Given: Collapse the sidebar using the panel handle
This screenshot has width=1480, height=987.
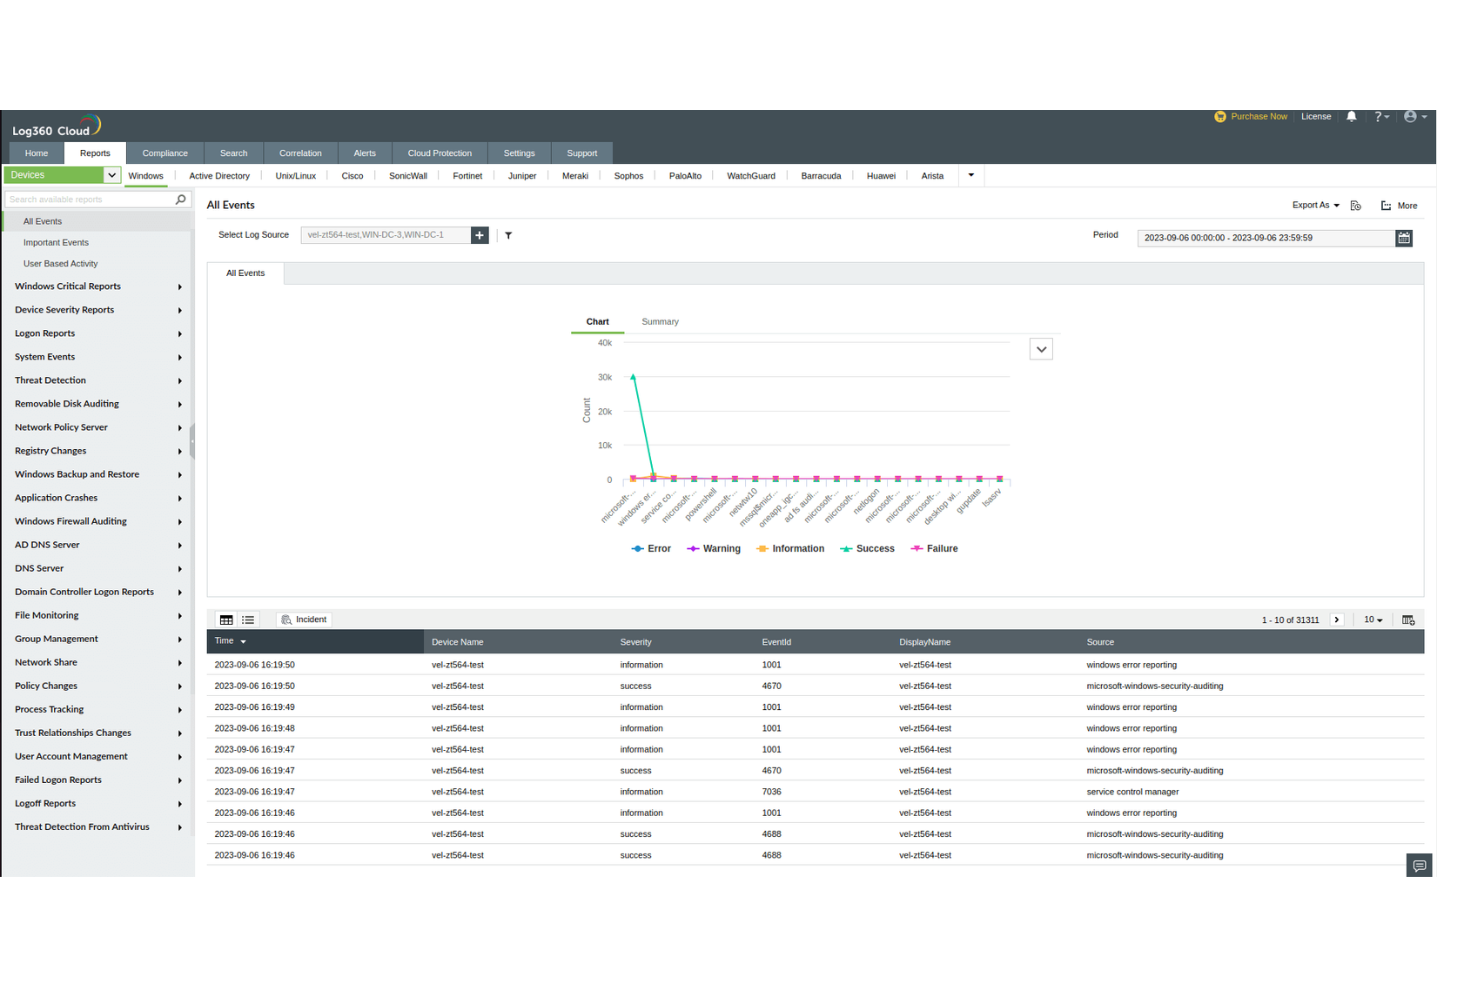Looking at the screenshot, I should [192, 440].
